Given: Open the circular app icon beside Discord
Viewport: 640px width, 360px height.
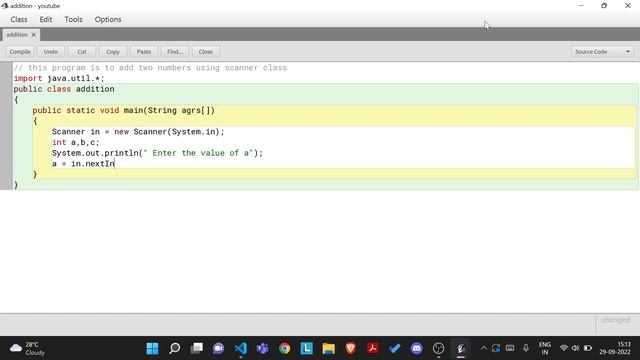Looking at the screenshot, I should (x=439, y=348).
